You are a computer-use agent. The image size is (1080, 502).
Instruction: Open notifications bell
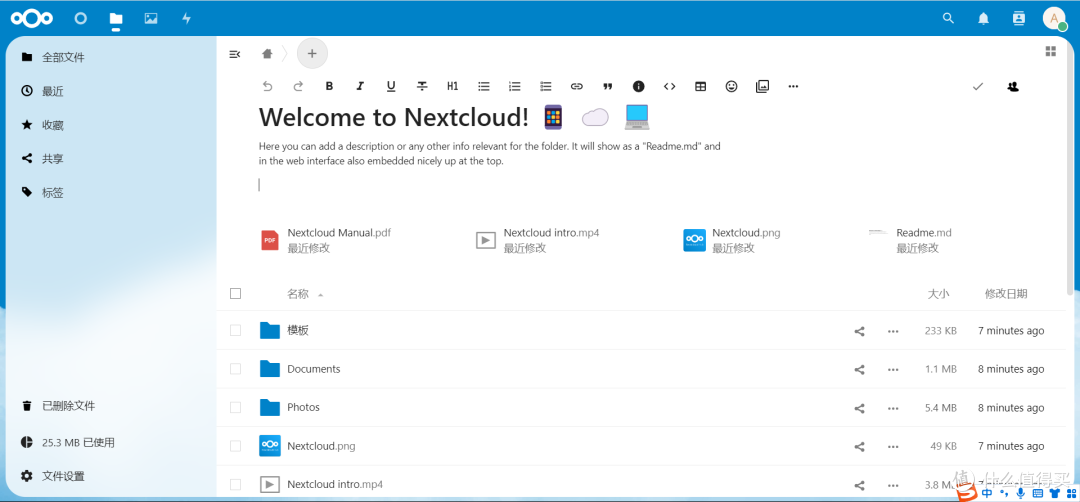[x=984, y=19]
